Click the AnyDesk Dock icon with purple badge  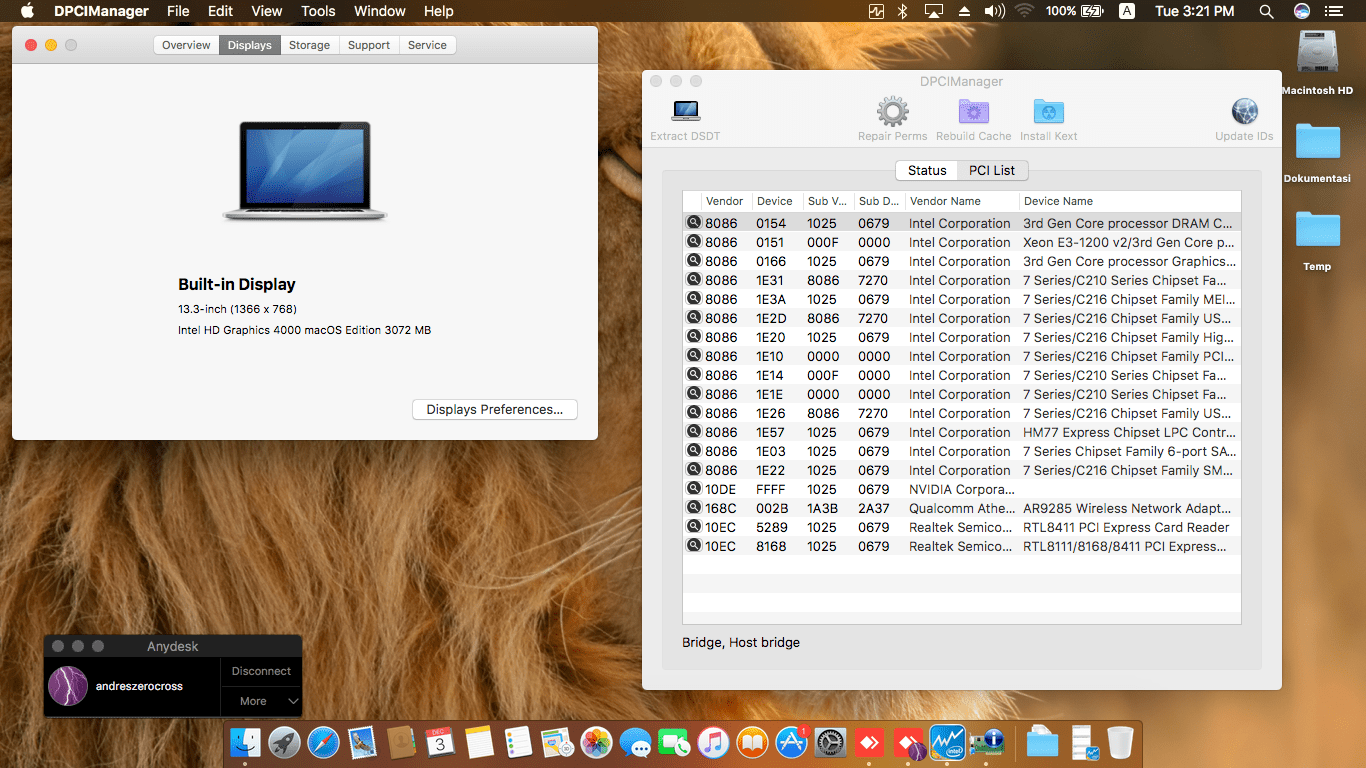coord(908,742)
